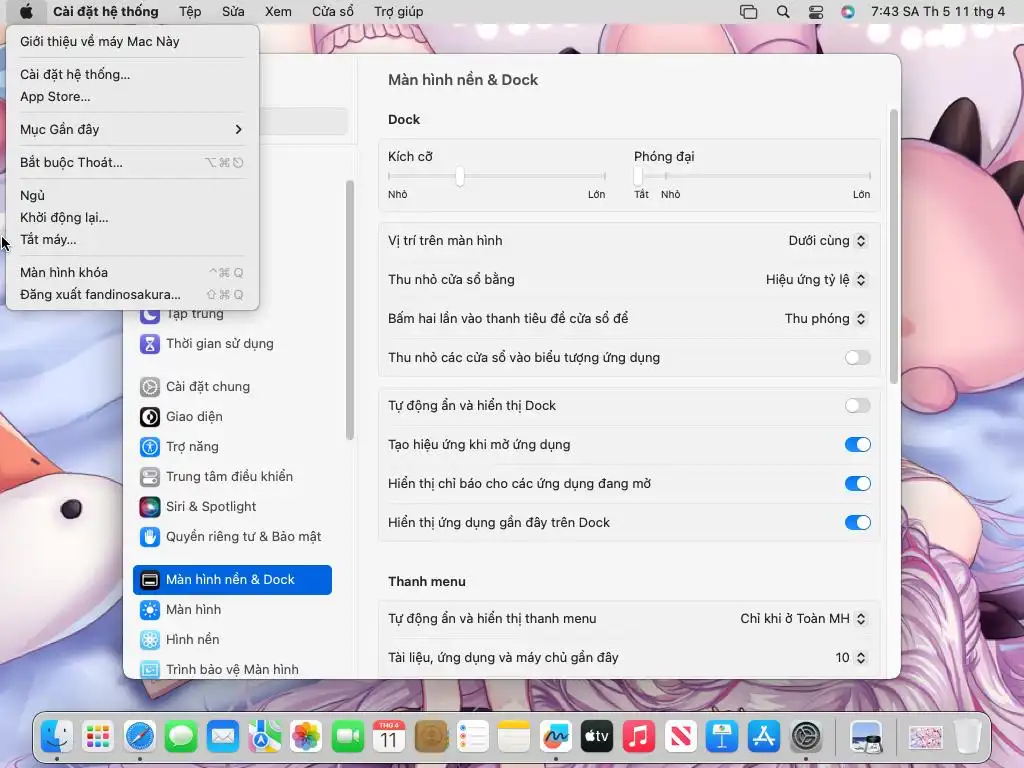Open Trợ giúp menu in menu bar
Viewport: 1024px width, 768px height.
tap(398, 12)
